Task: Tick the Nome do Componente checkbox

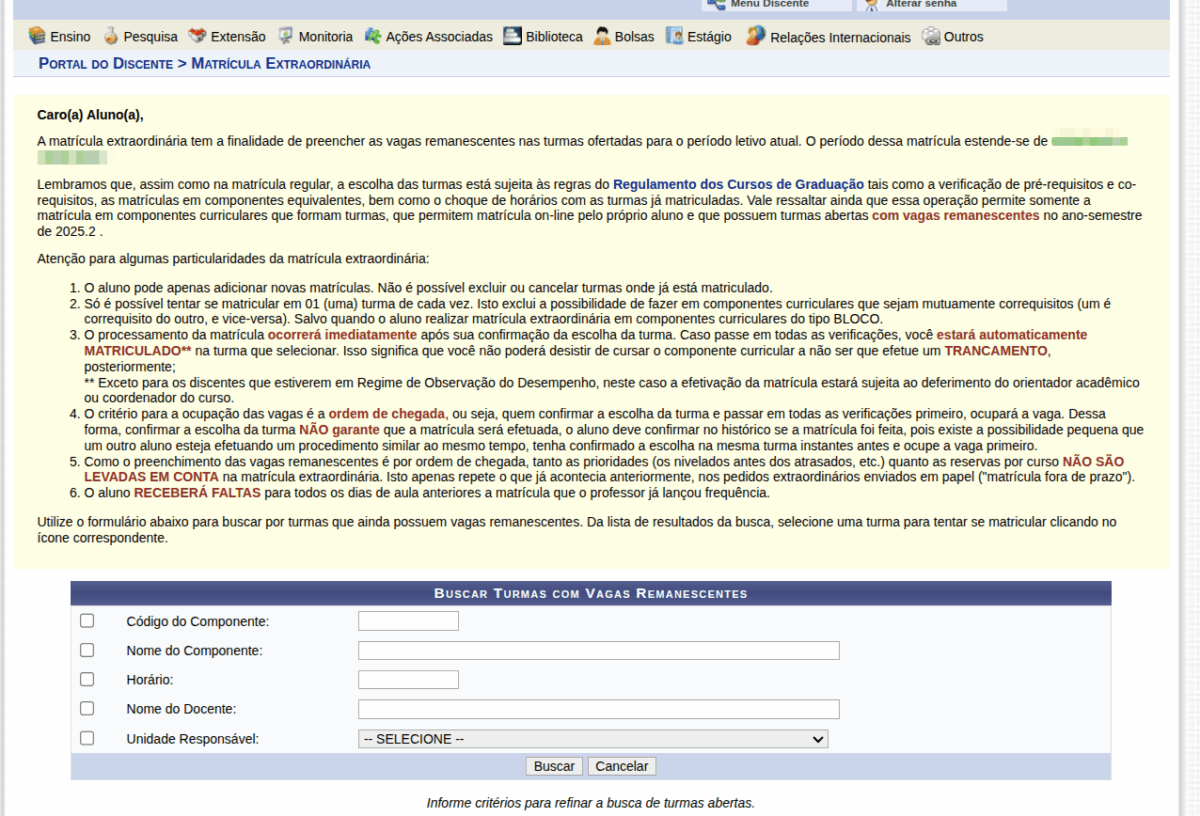Action: (87, 650)
